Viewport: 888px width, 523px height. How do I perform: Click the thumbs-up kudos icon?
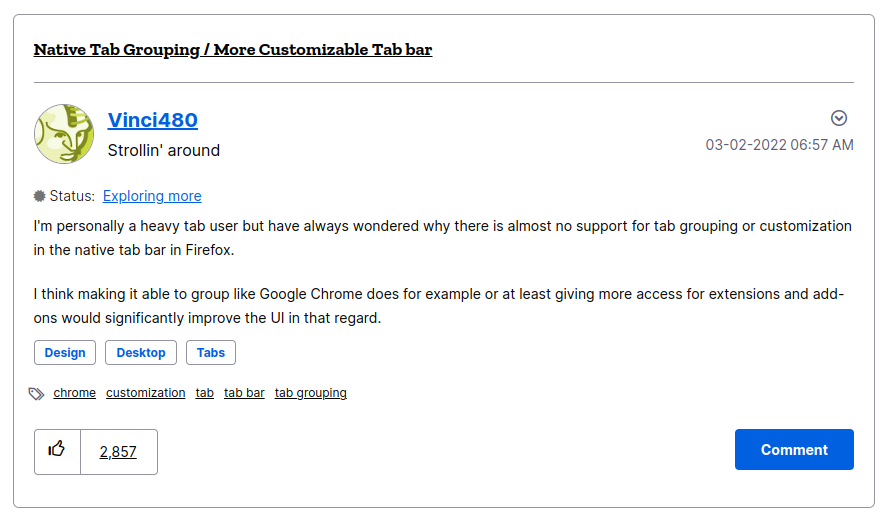pos(57,450)
